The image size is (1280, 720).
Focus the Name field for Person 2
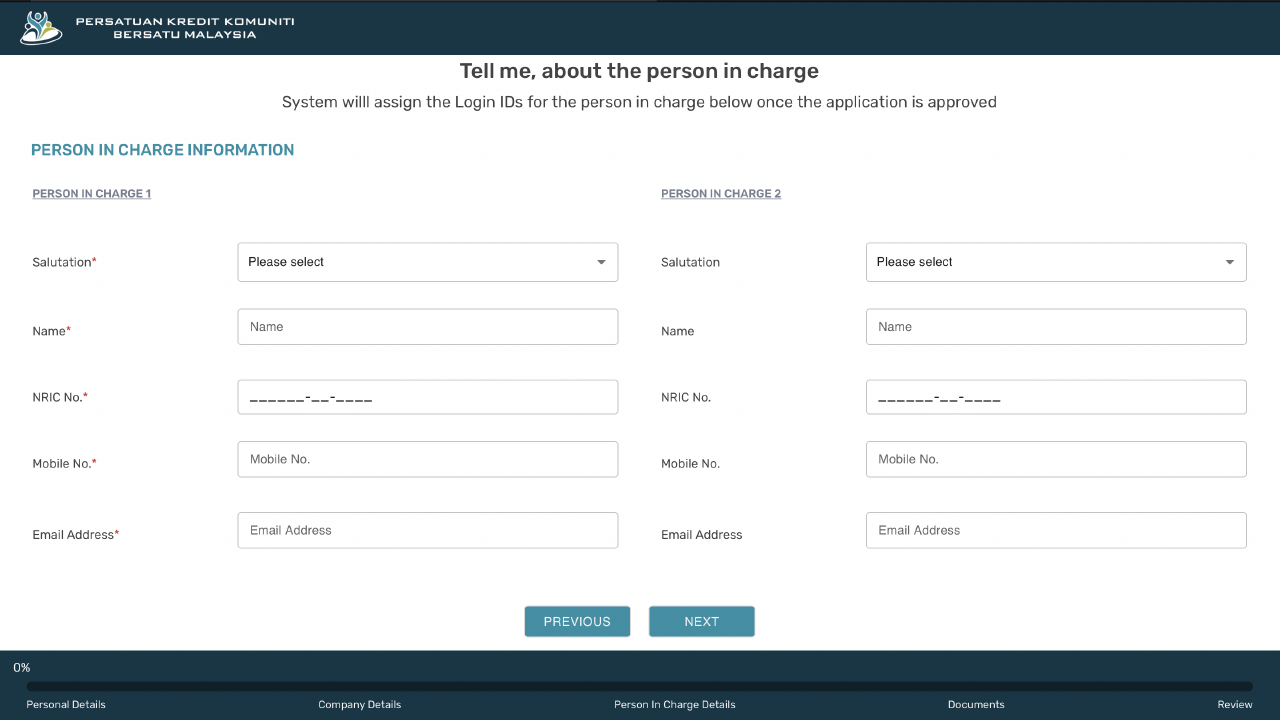coord(1056,327)
